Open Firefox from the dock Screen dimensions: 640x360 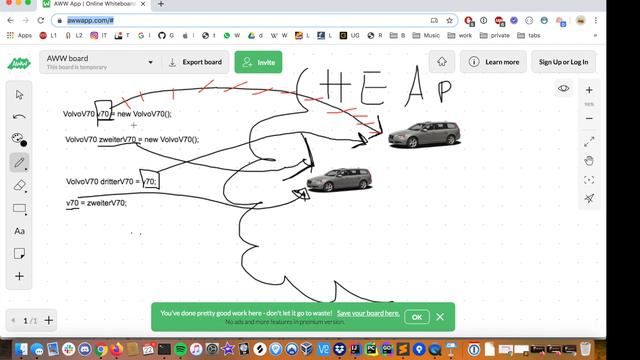(116, 349)
